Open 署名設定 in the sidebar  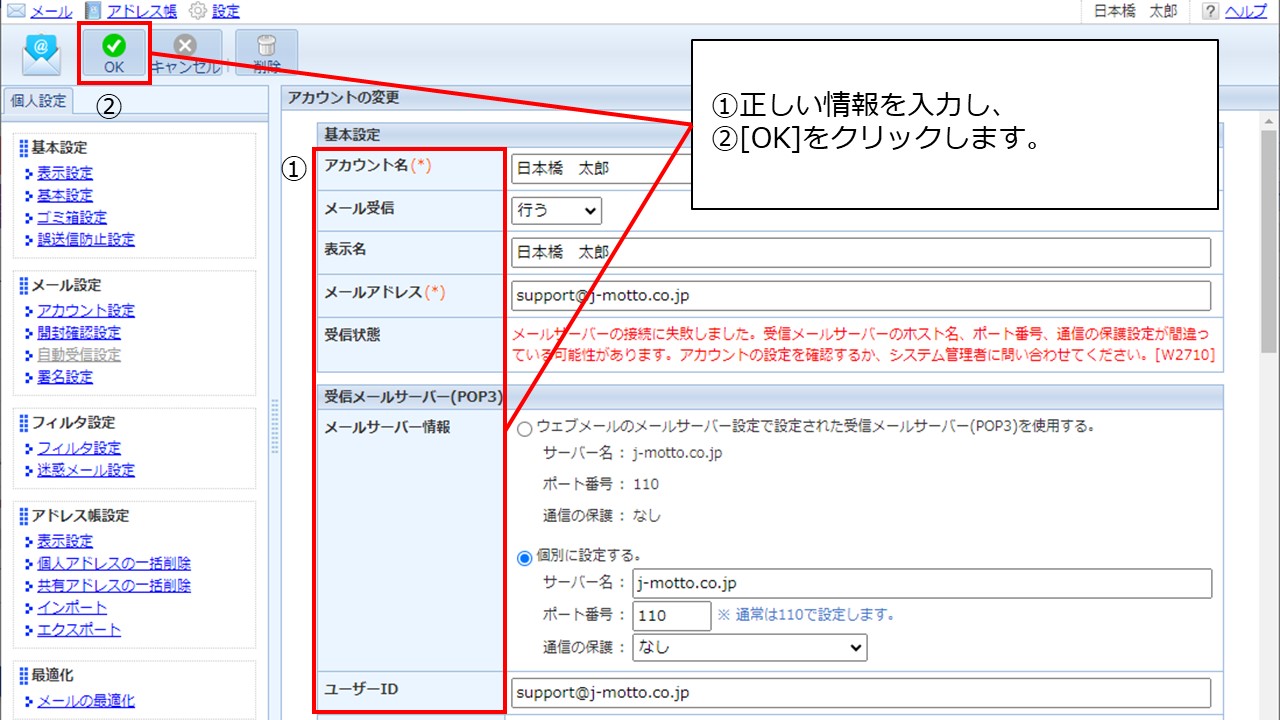click(65, 377)
